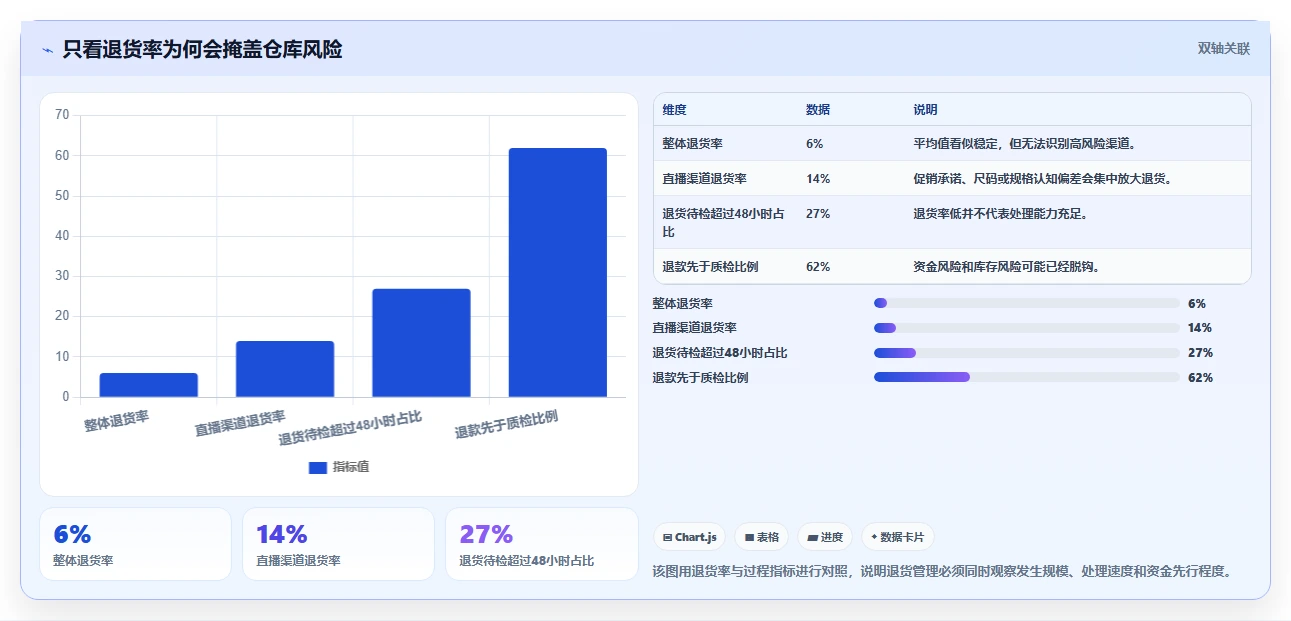Click the text 平均值看似稳定，但无法识别高风险渠道。
The width and height of the screenshot is (1291, 621).
tap(1025, 144)
